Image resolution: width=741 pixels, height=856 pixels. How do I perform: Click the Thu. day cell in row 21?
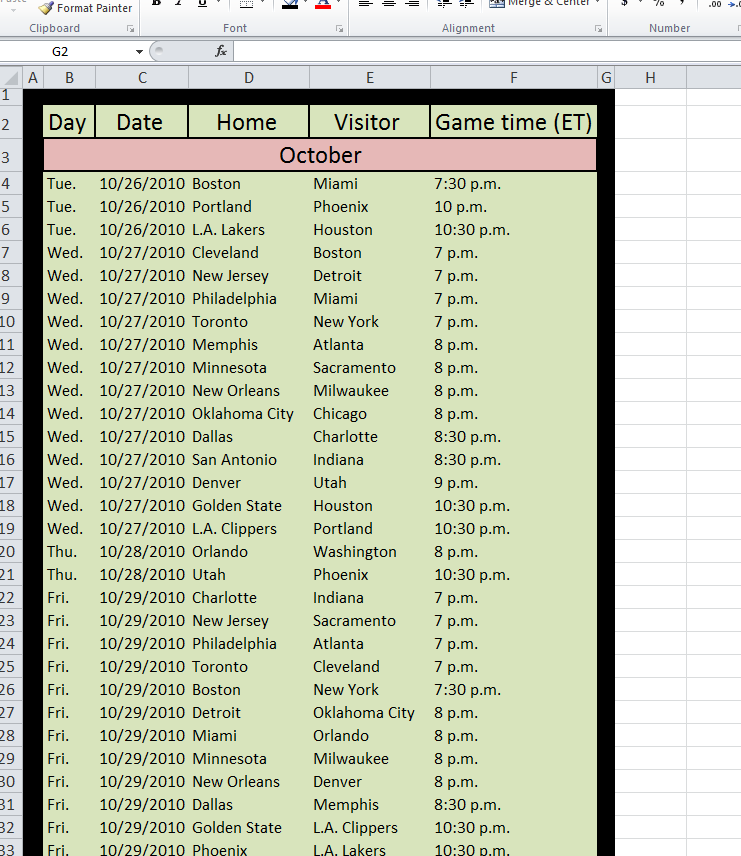69,574
